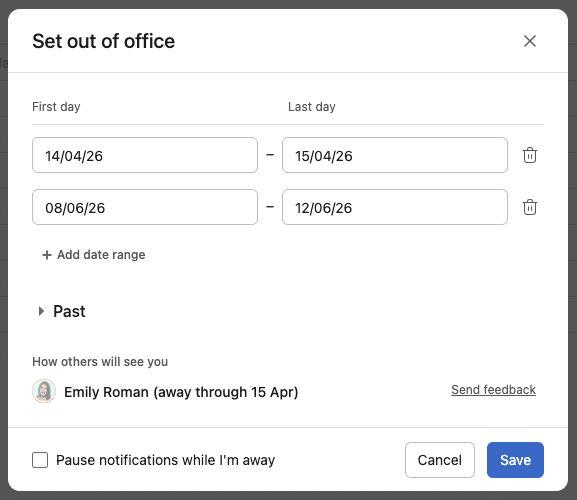Click the 'How others will see you' label
Screen dimensions: 577x500
click(x=100, y=362)
